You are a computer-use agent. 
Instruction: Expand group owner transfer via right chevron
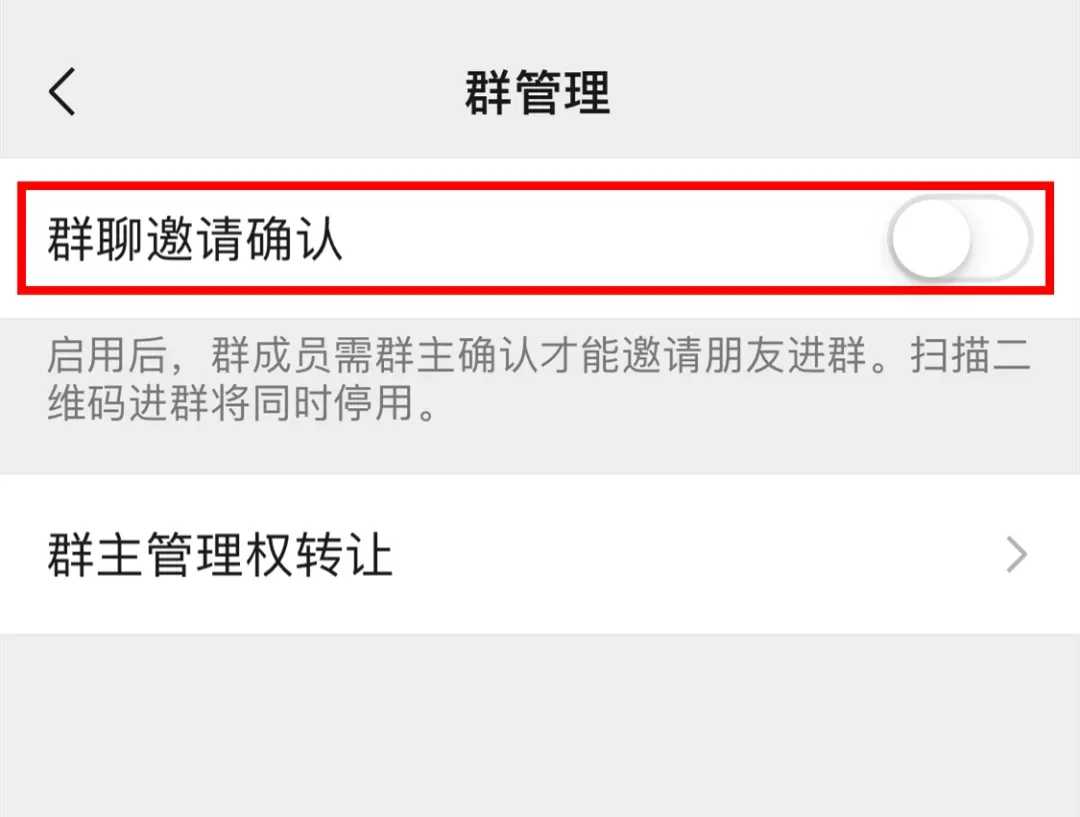point(1017,555)
